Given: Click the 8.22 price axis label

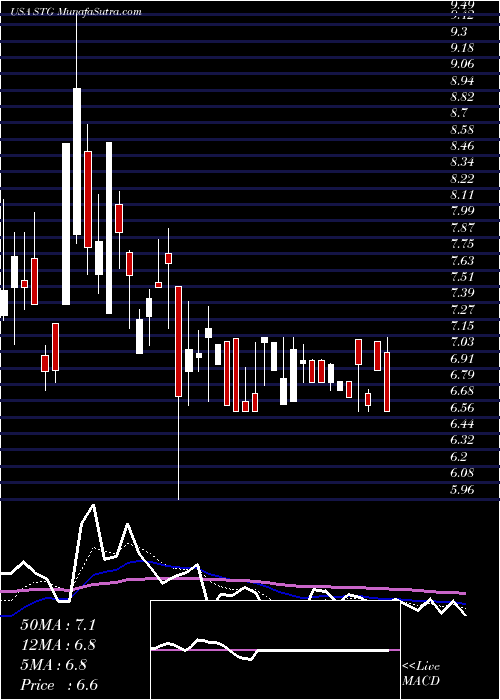Looking at the screenshot, I should [x=462, y=179].
